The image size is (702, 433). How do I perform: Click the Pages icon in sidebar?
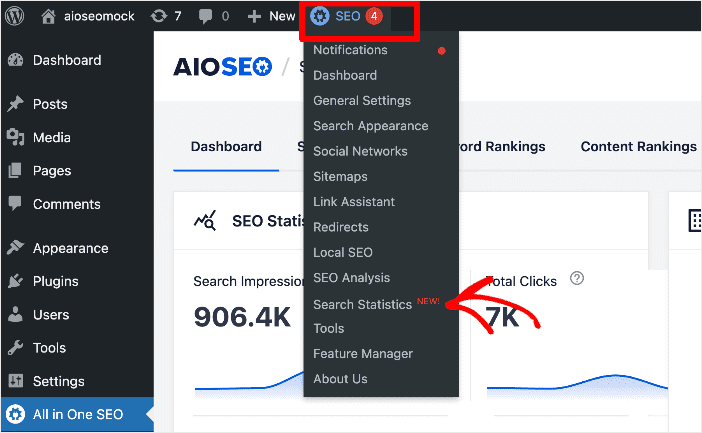[x=15, y=170]
